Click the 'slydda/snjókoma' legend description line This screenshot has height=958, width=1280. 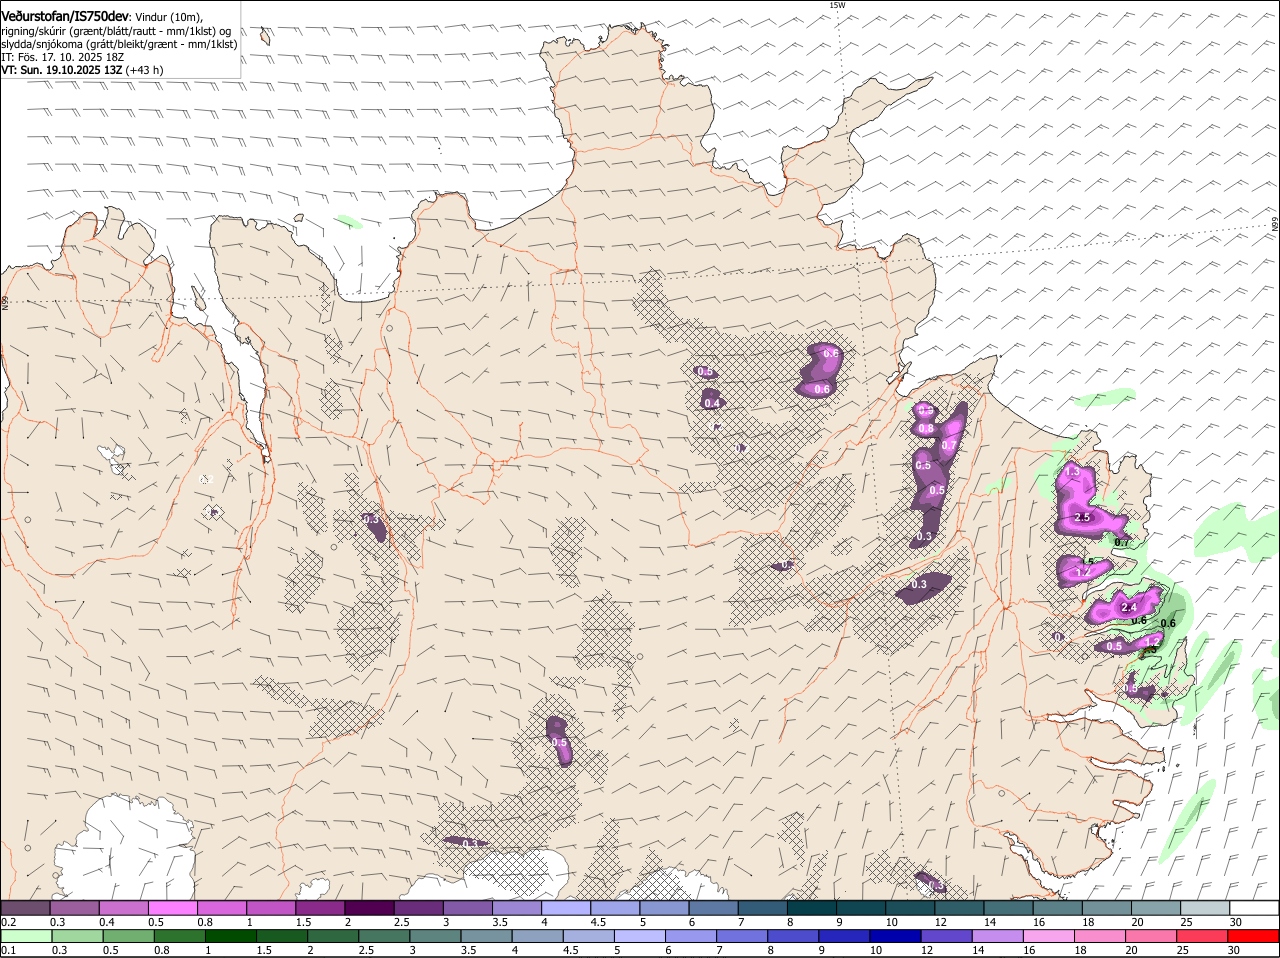point(119,44)
